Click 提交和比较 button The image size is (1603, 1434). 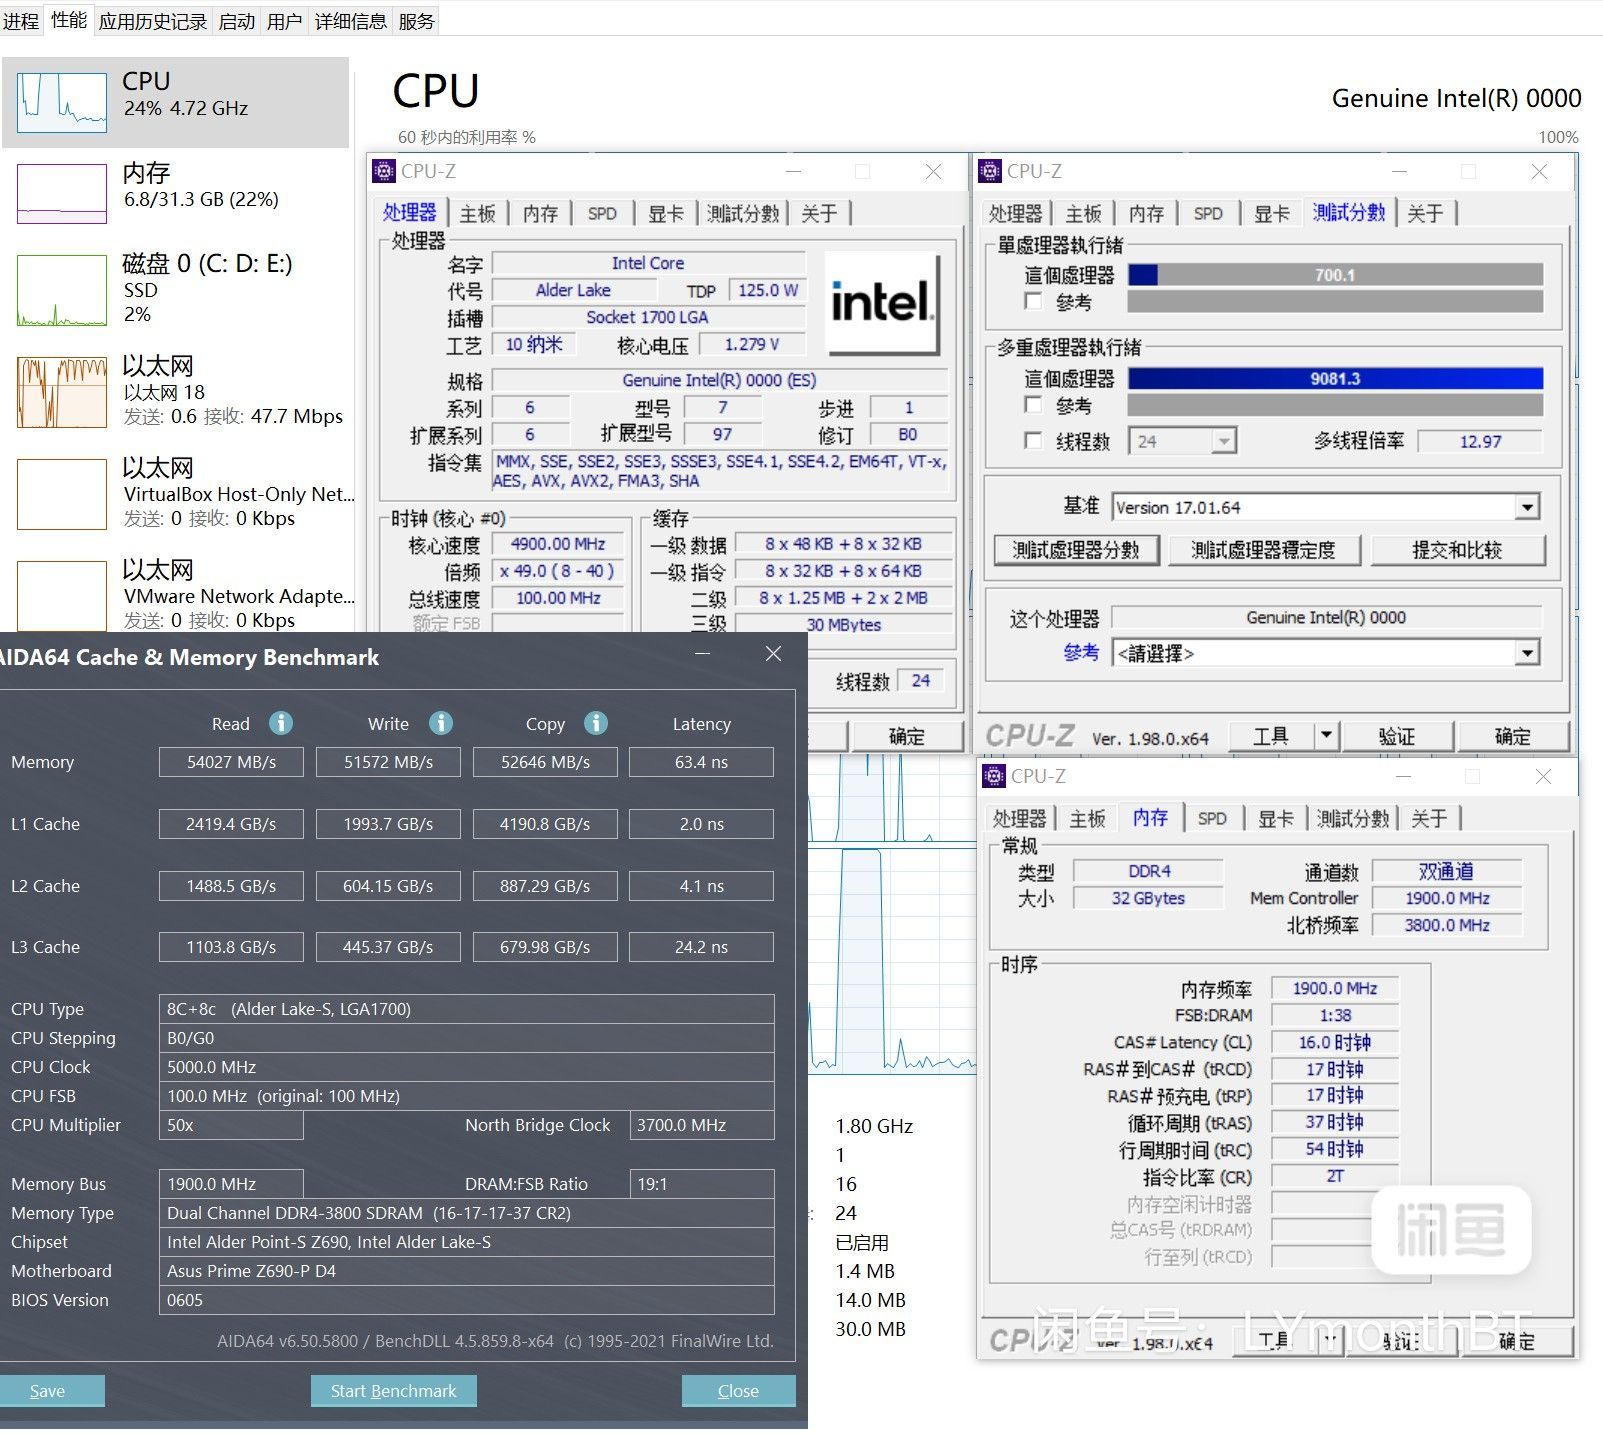1458,550
